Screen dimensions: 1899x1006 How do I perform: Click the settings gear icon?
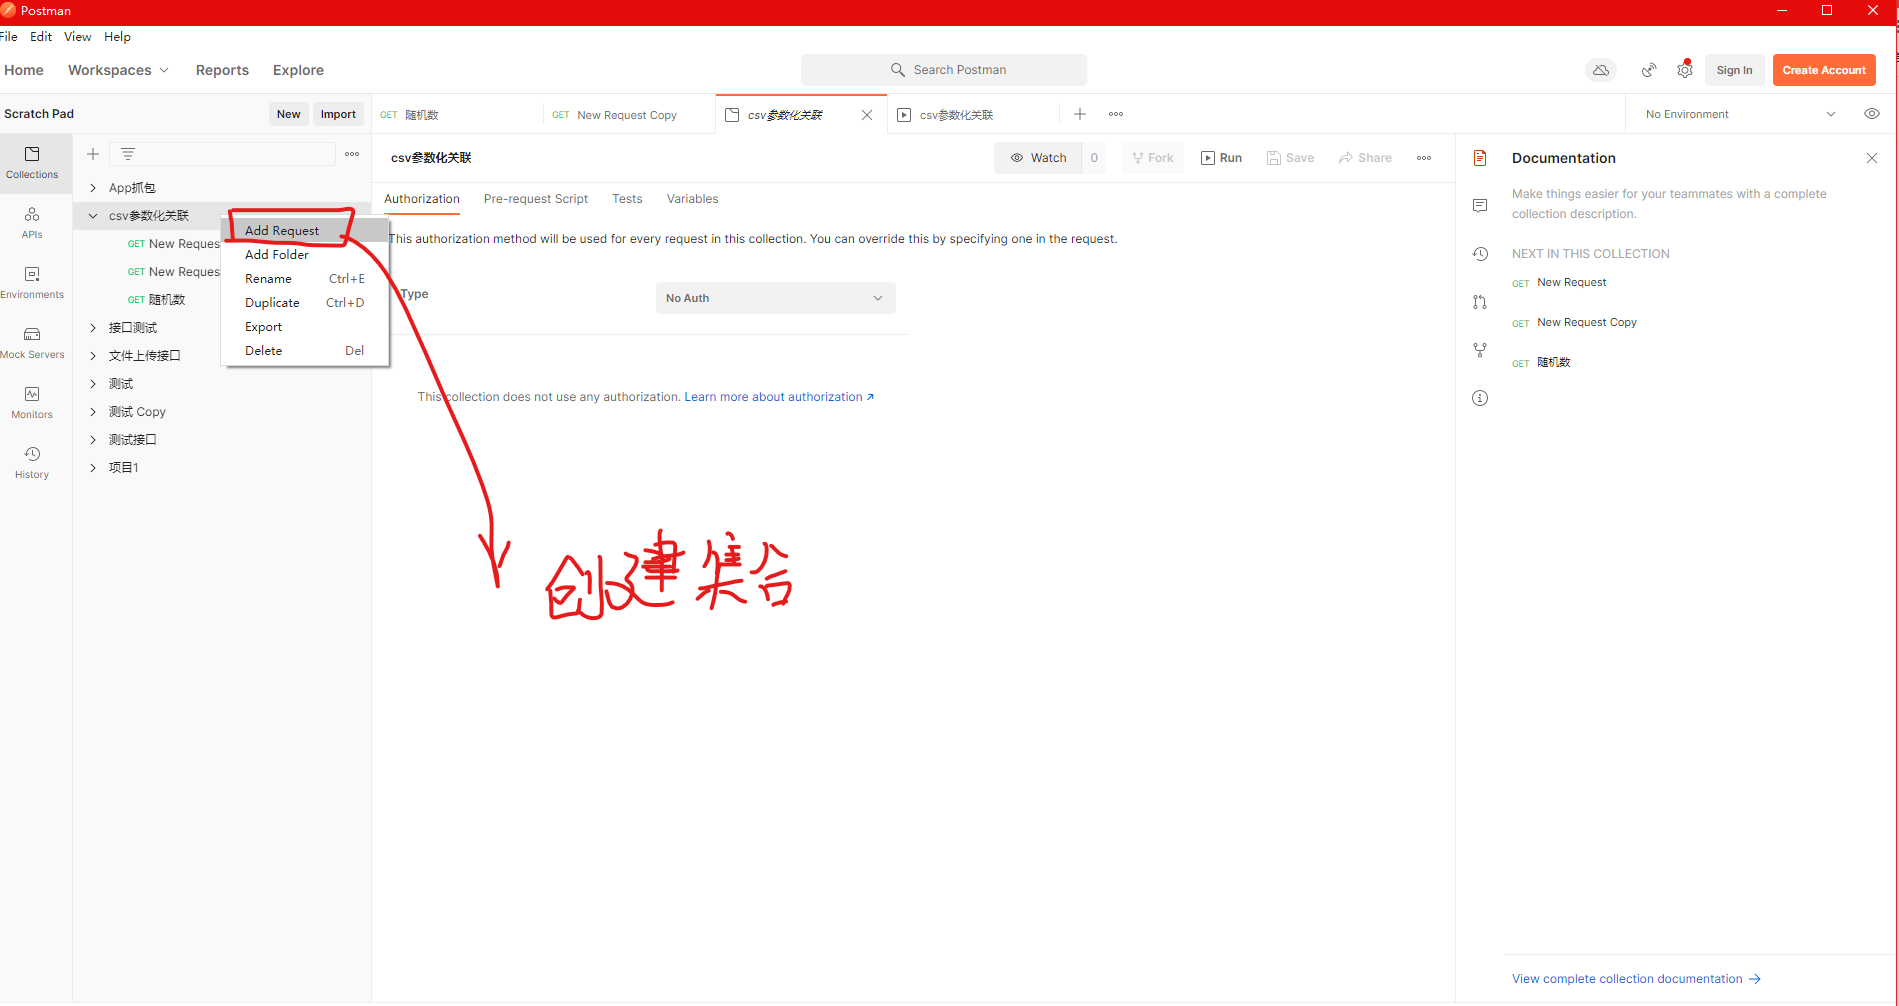pyautogui.click(x=1684, y=69)
